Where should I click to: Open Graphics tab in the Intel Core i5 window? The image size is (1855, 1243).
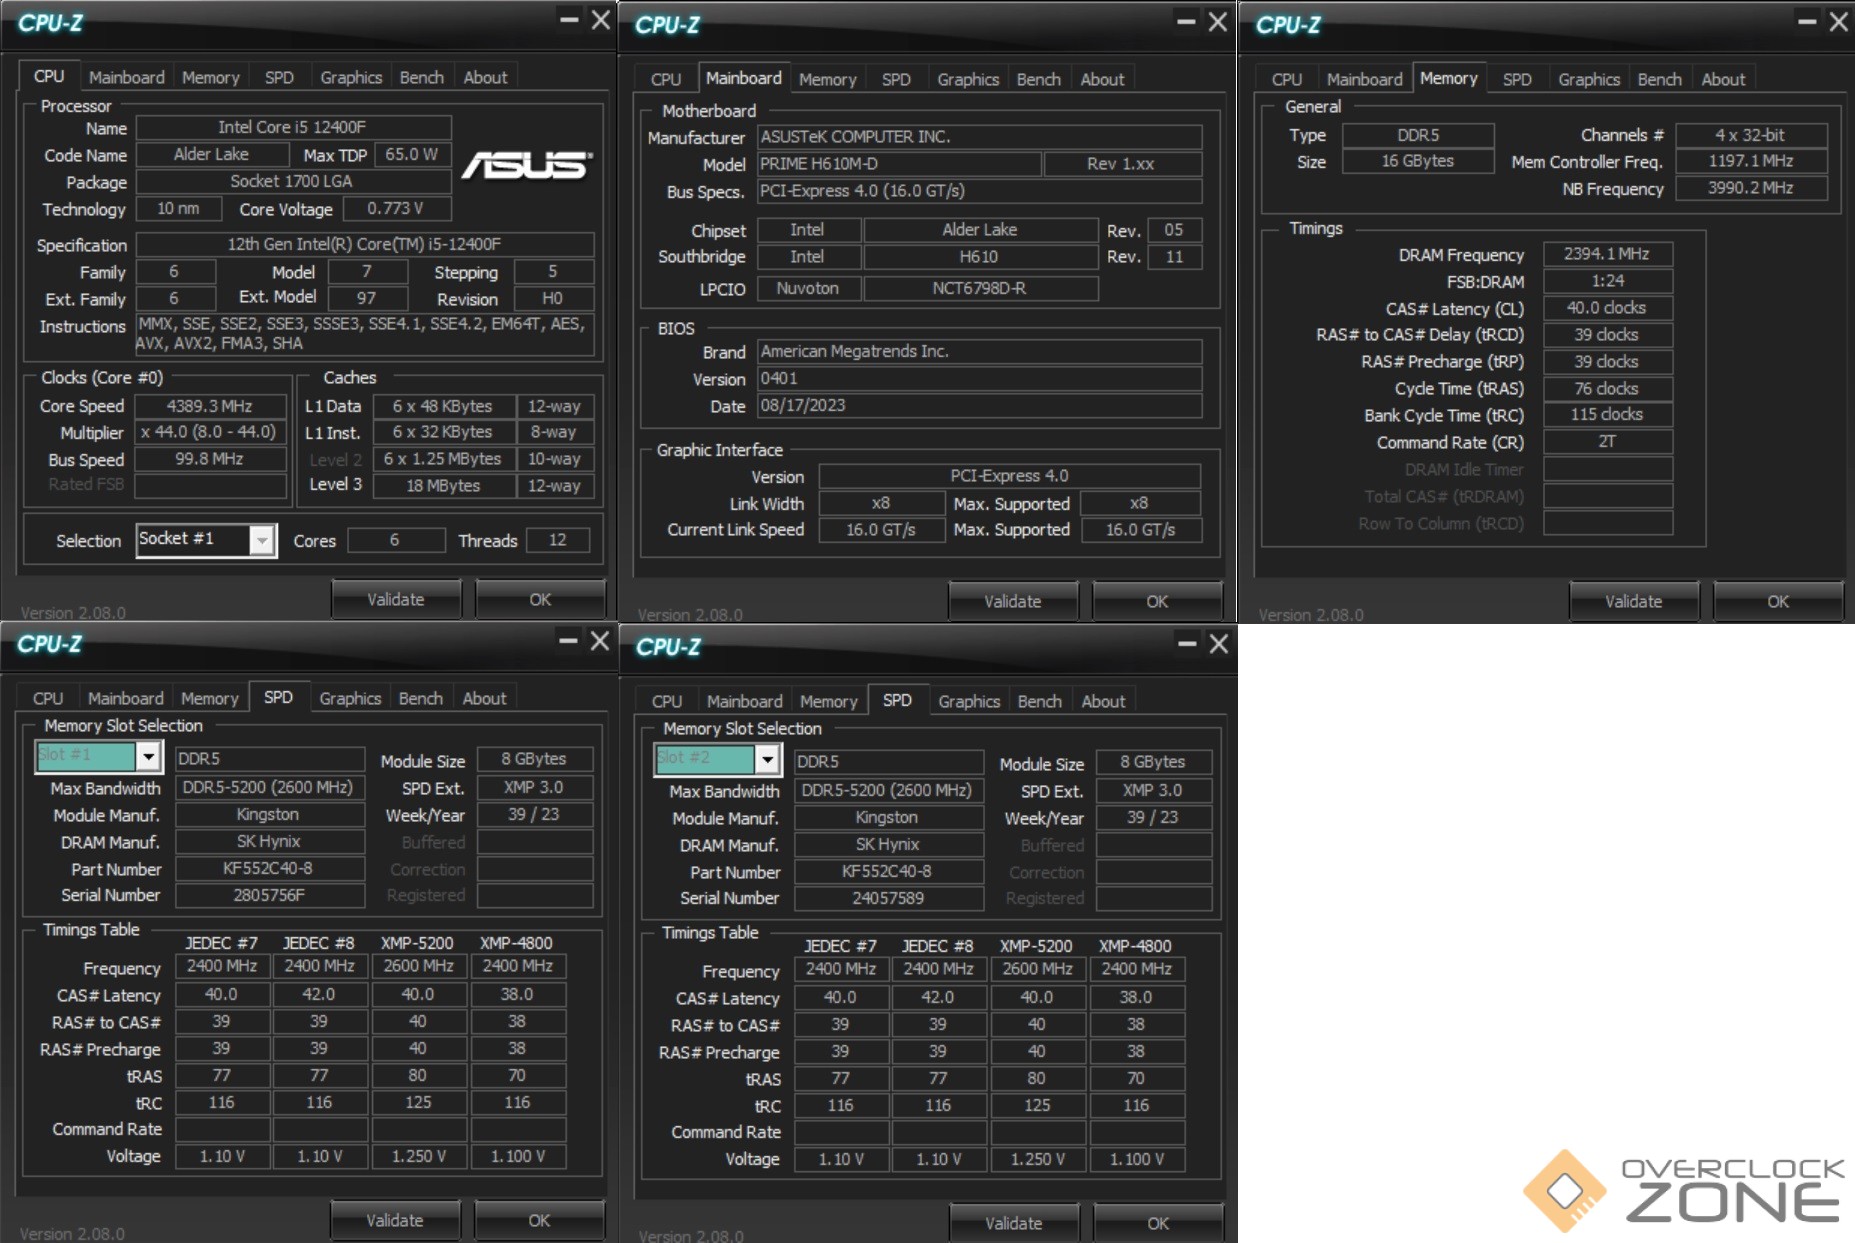[351, 77]
